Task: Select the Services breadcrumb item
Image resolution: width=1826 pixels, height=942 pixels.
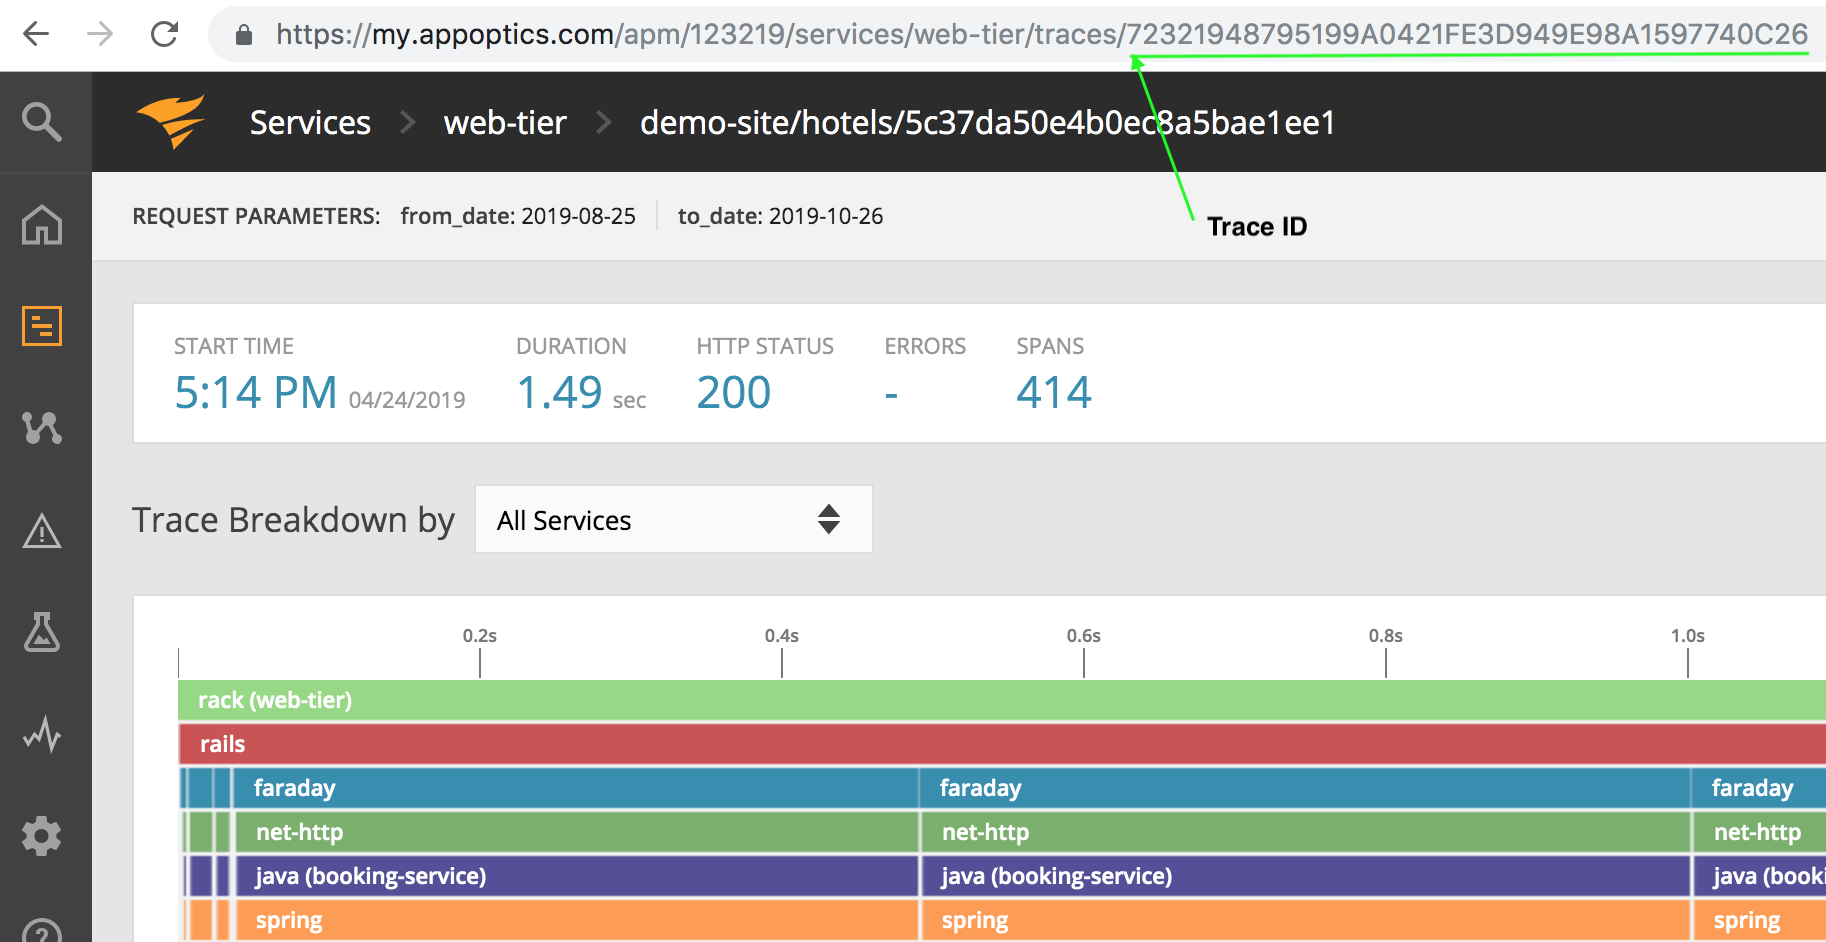Action: click(309, 122)
